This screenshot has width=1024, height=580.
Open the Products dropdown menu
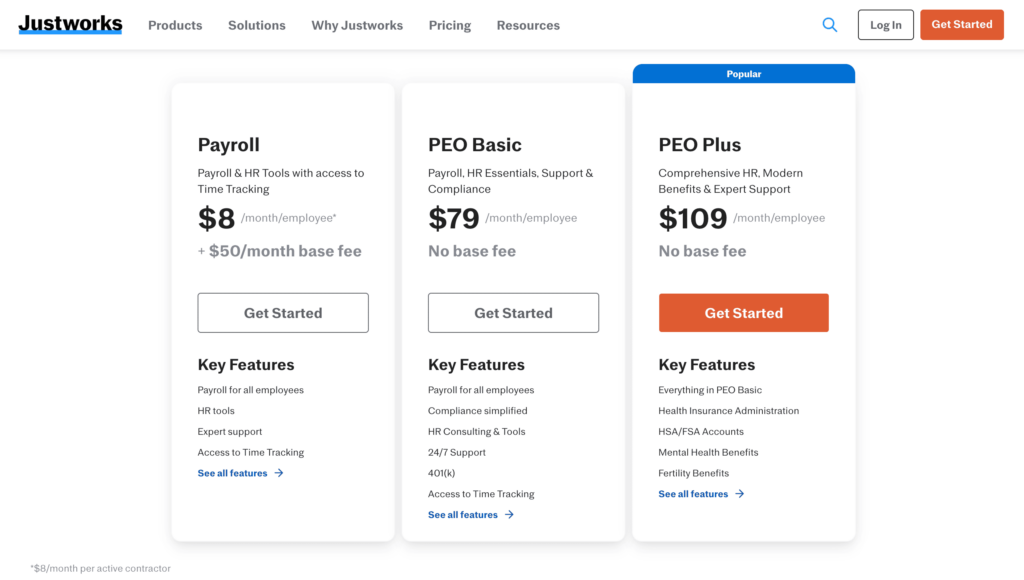[175, 25]
